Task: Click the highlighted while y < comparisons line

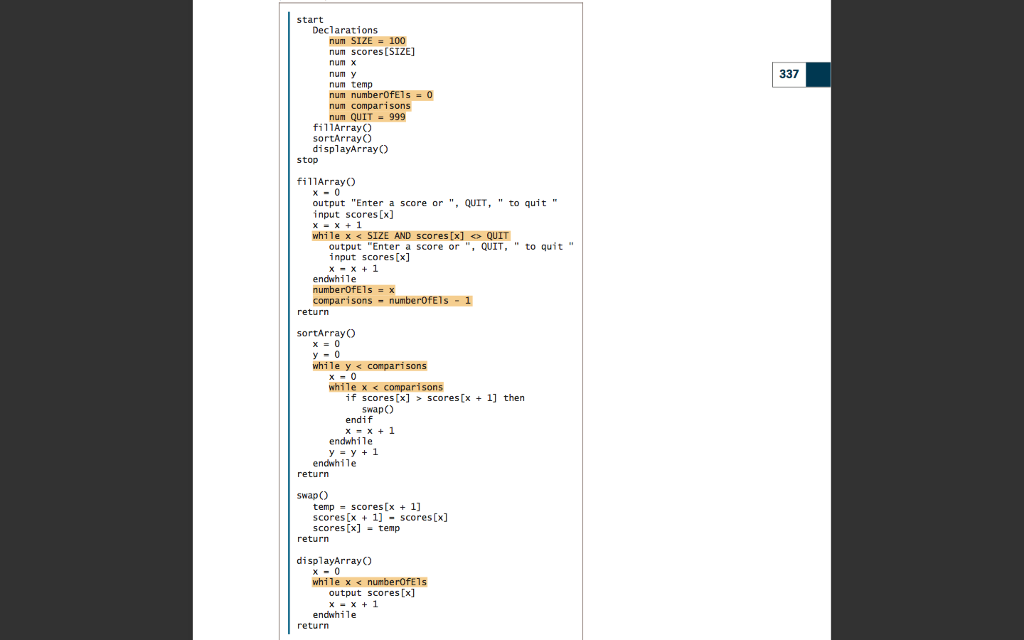Action: pos(372,365)
